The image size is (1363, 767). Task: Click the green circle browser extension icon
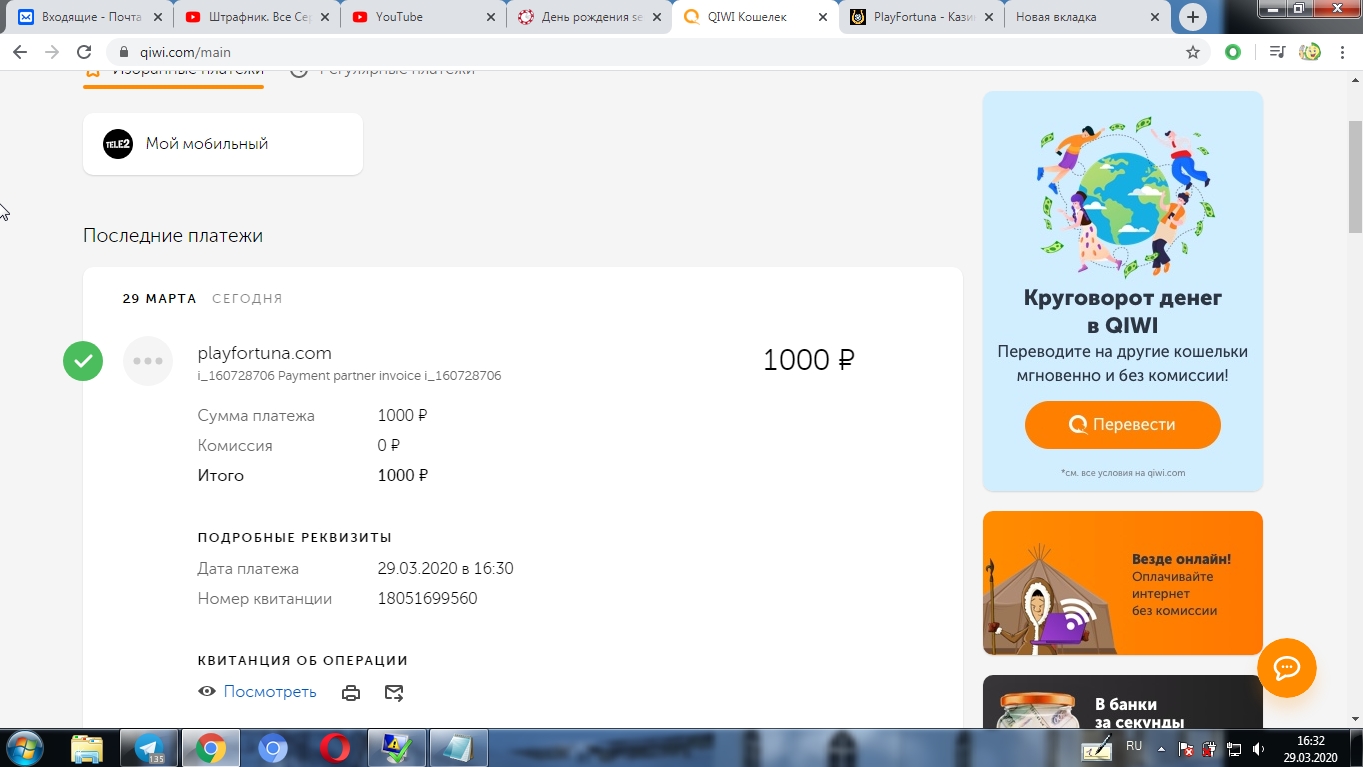point(1233,52)
